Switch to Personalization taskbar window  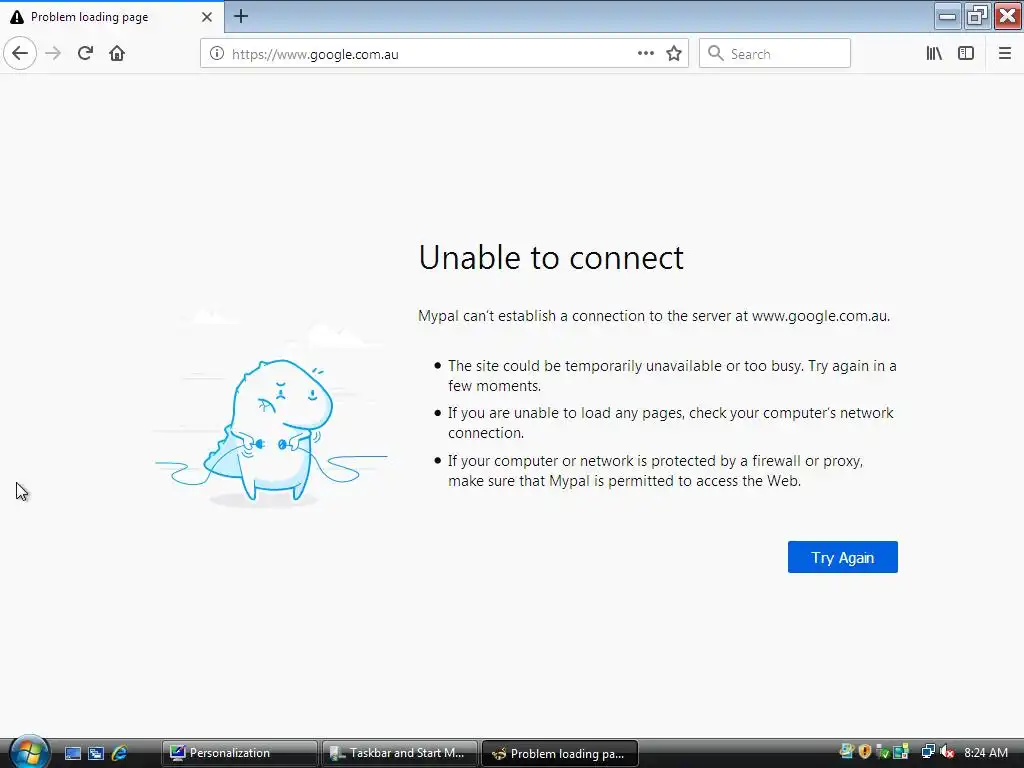pos(240,753)
